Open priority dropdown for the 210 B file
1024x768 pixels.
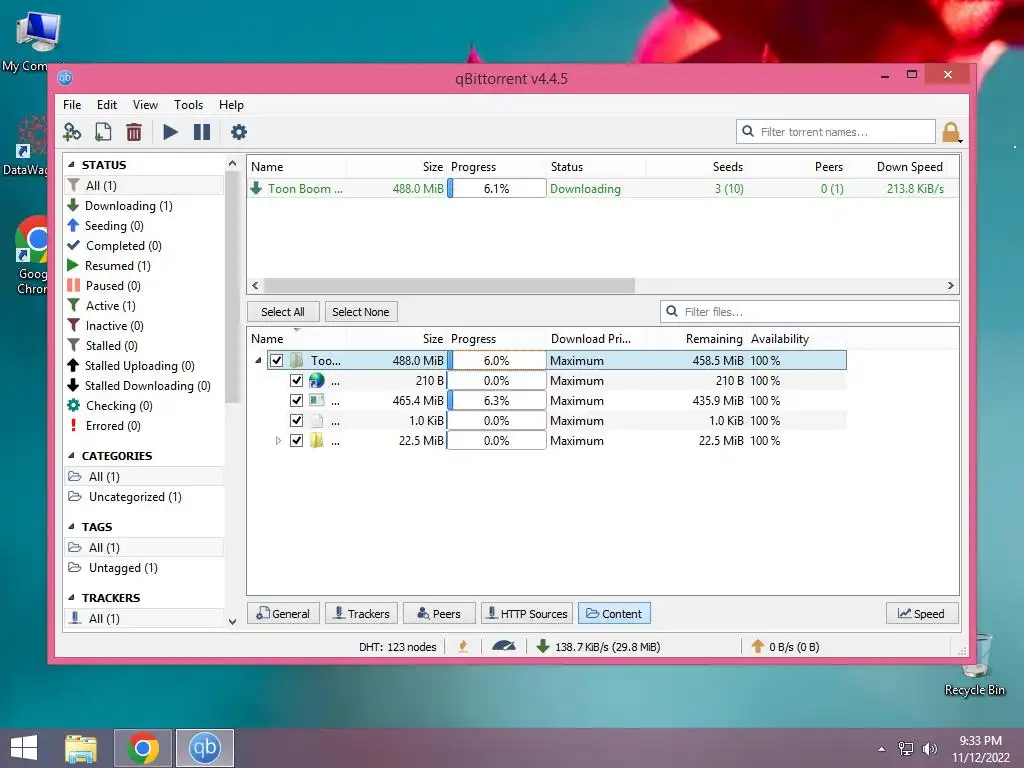(x=596, y=381)
